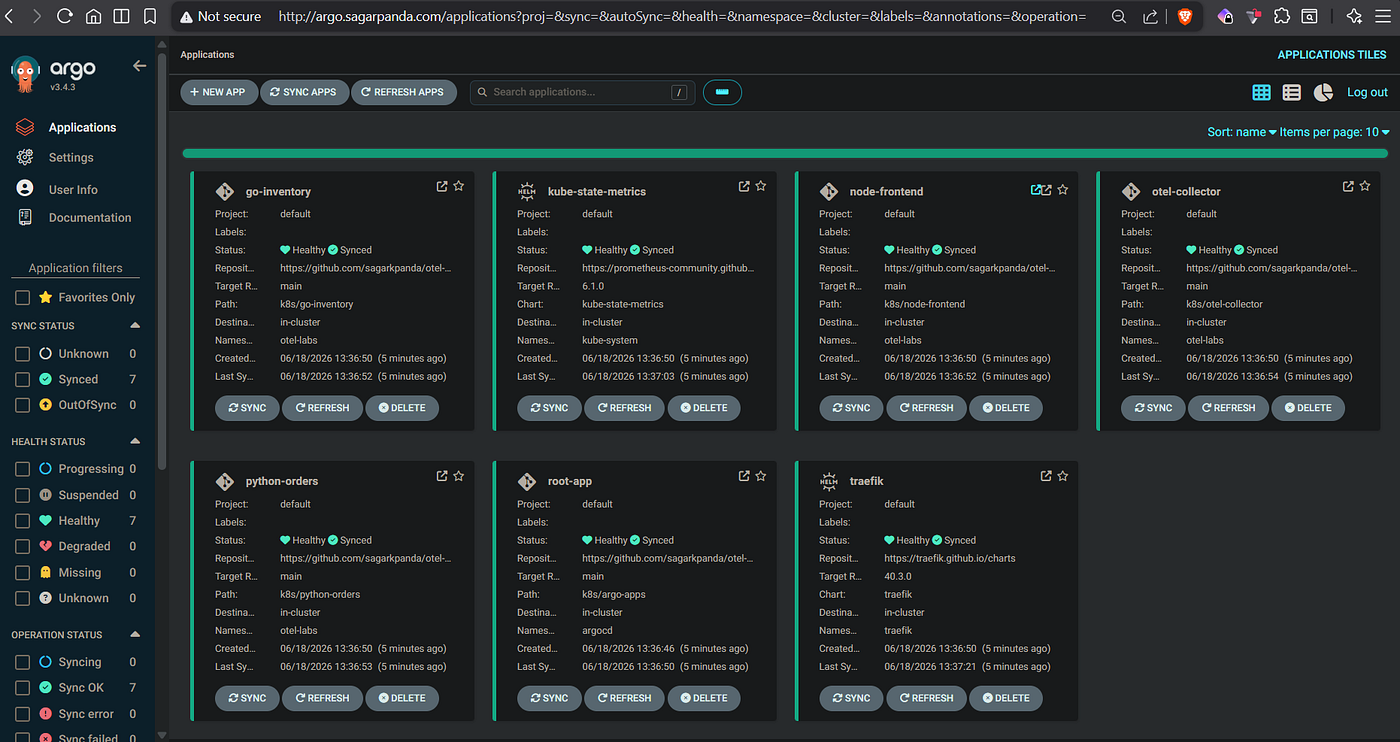The image size is (1400, 742).
Task: Check the OutOfSync filter
Action: [22, 405]
